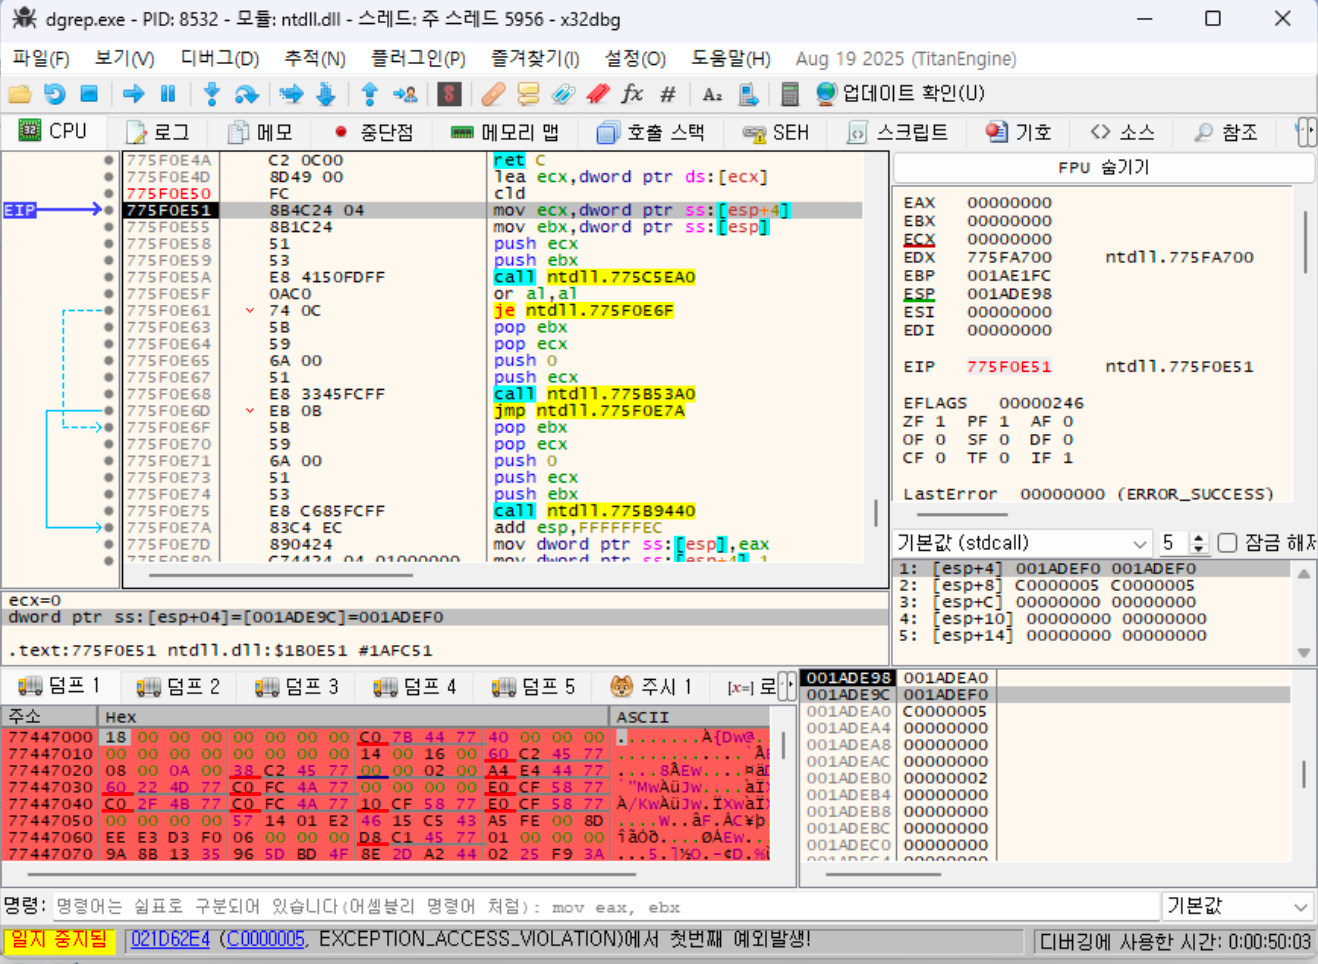
Task: Click into the 명령 command input field
Action: pos(600,907)
